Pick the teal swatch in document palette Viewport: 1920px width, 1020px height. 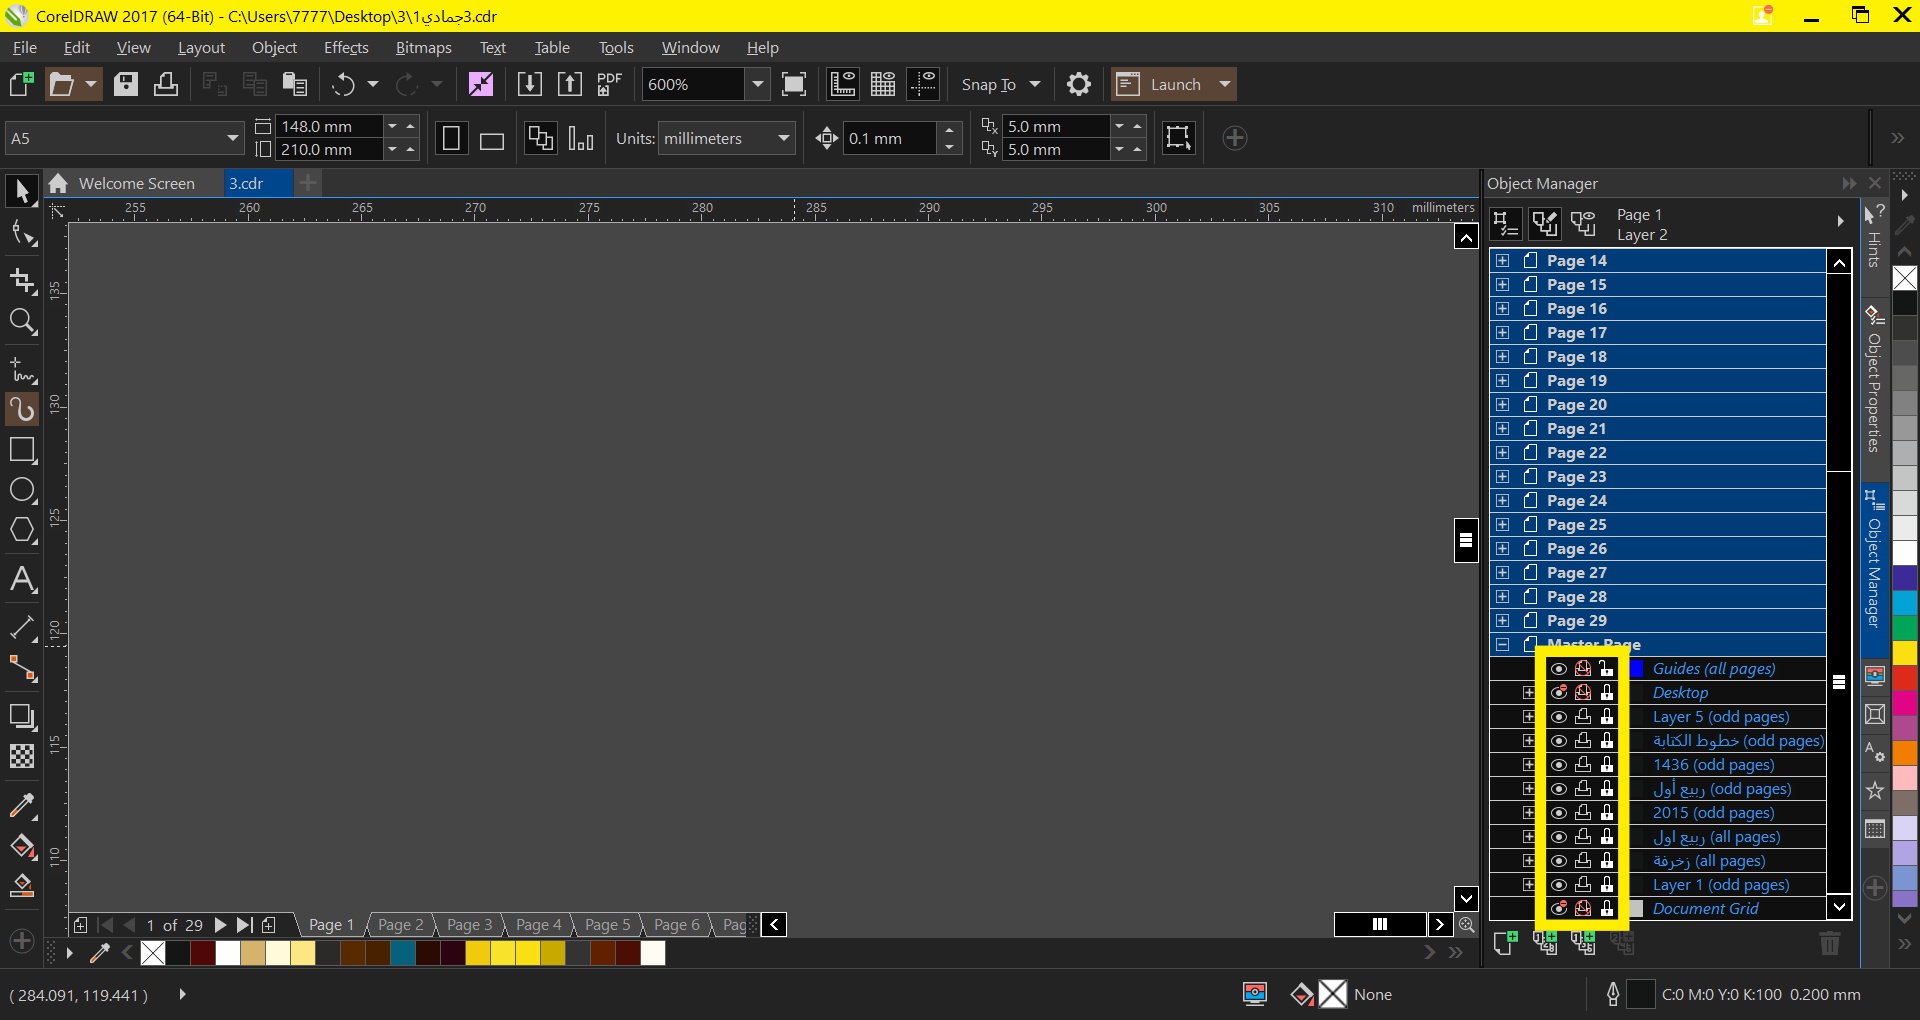click(403, 953)
